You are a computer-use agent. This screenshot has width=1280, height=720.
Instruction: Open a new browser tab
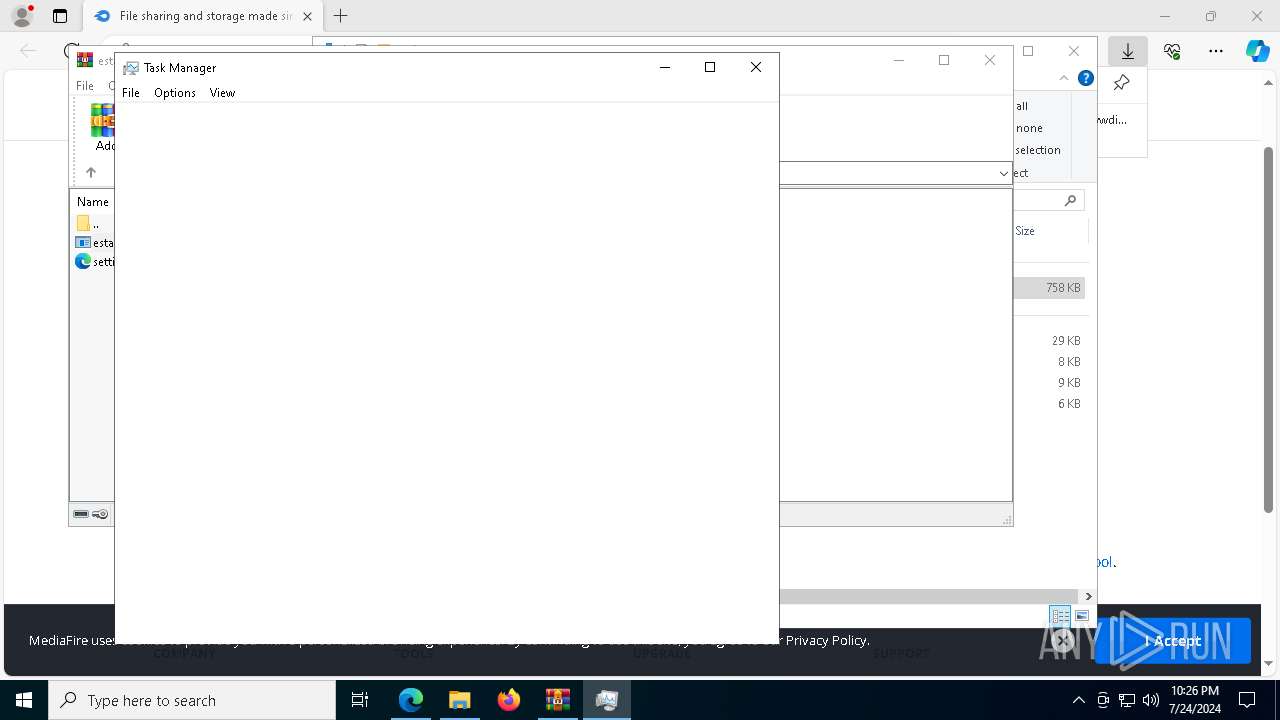340,16
